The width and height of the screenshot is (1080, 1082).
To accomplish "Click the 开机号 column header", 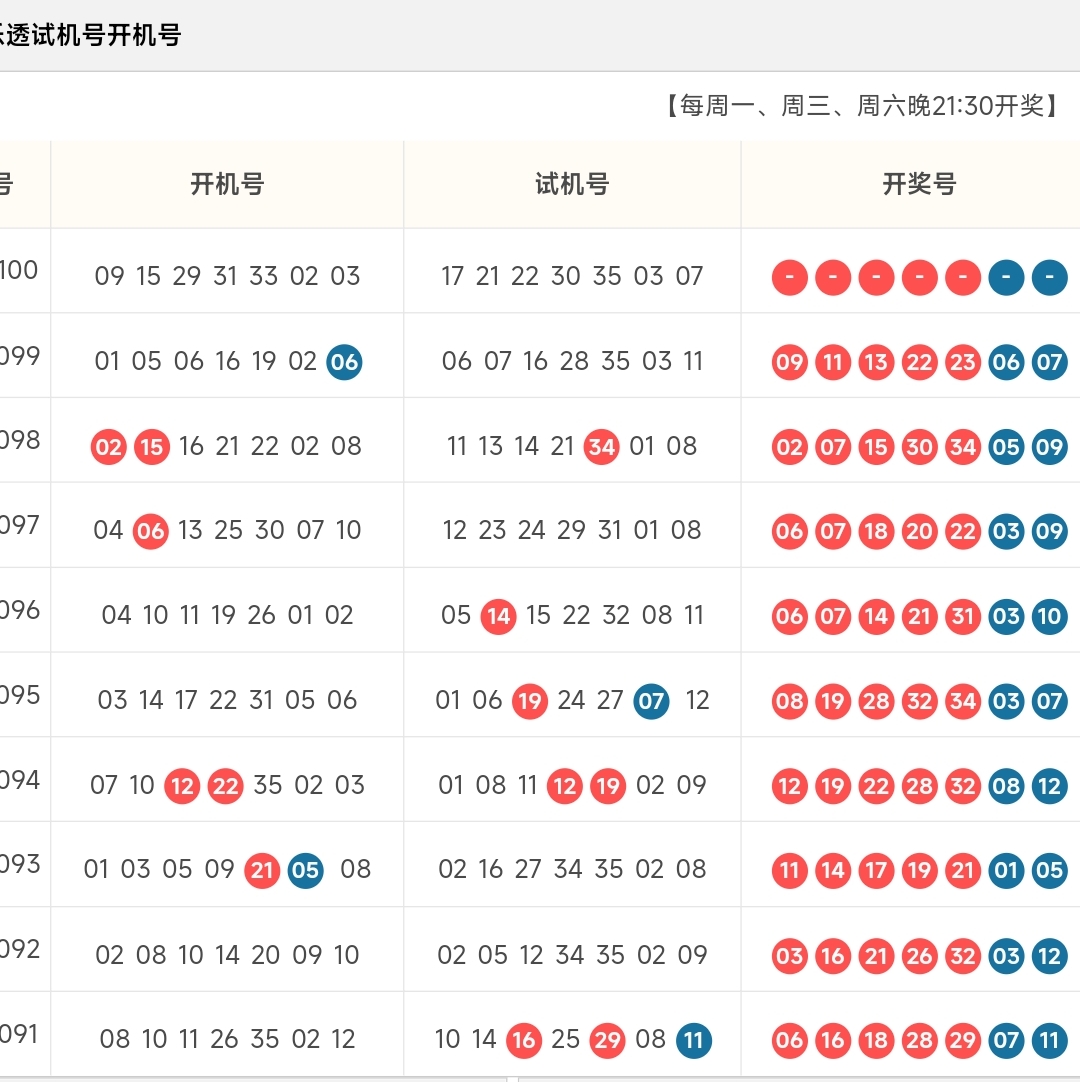I will pos(227,184).
